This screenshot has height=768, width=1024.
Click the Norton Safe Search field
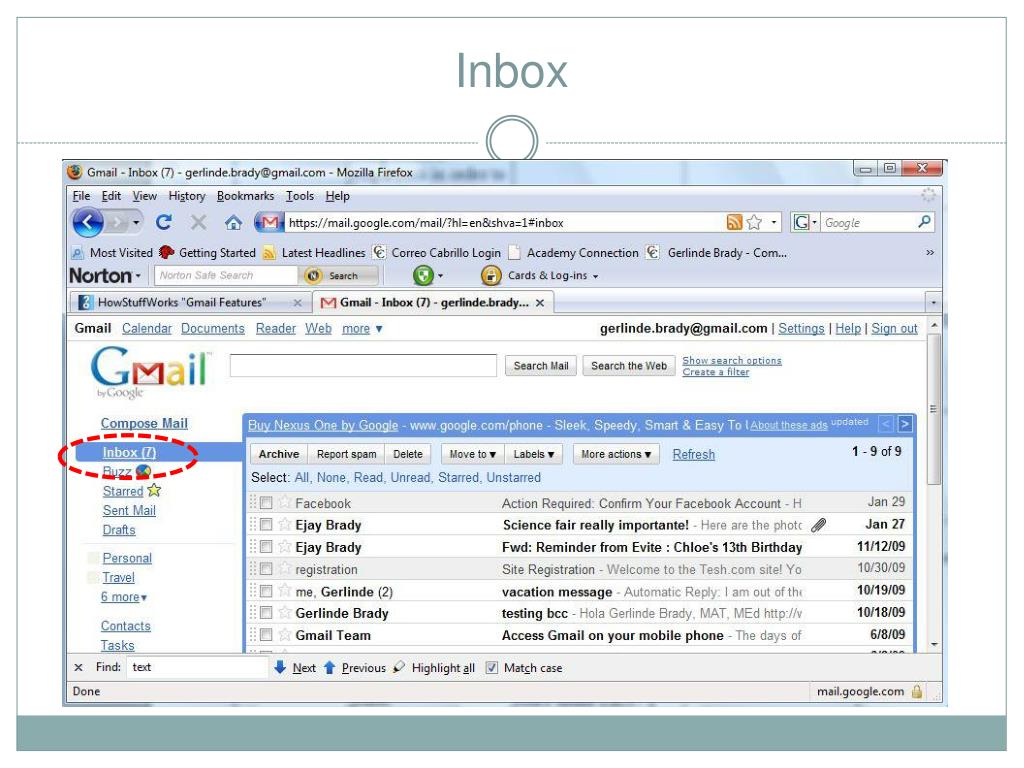(x=225, y=276)
